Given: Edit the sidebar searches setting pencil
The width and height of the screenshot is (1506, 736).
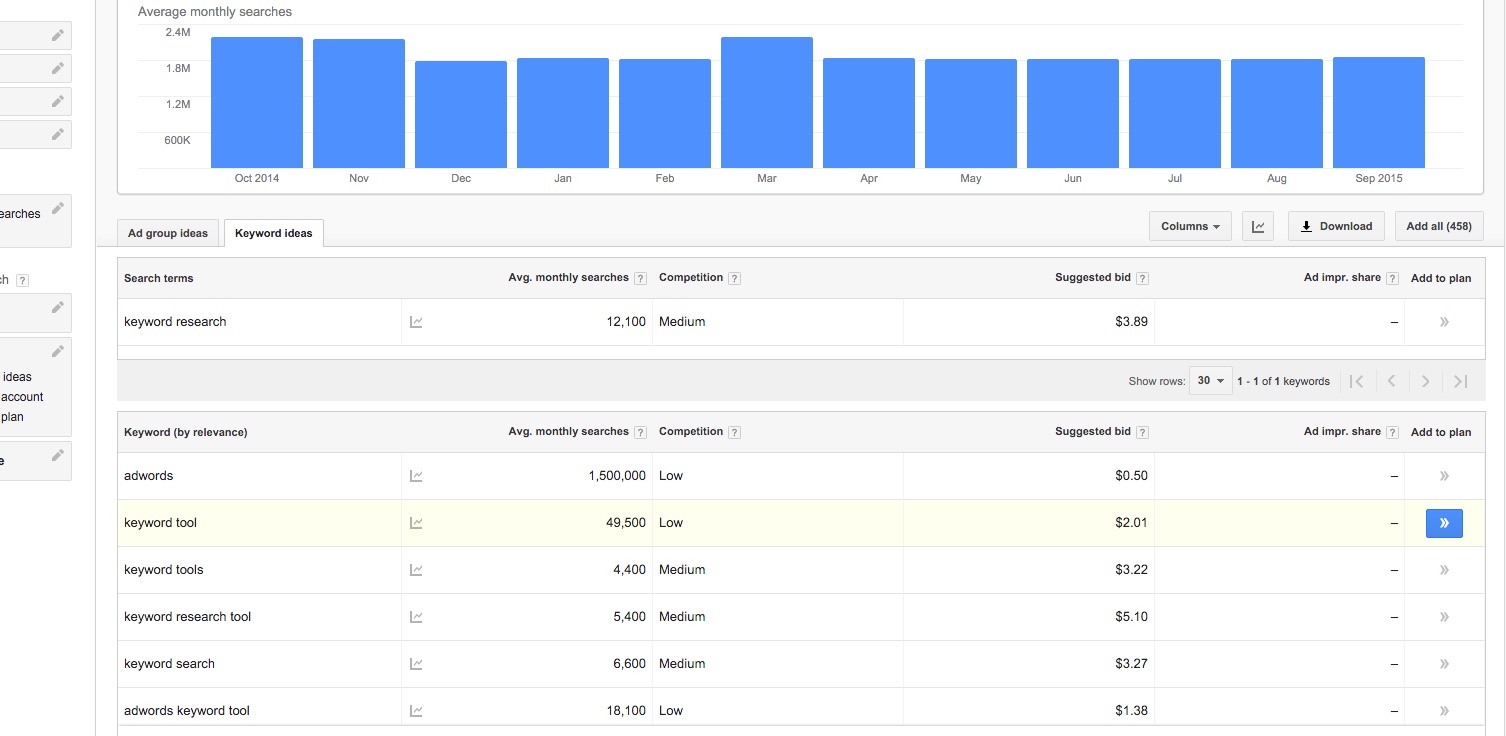Looking at the screenshot, I should tap(58, 208).
